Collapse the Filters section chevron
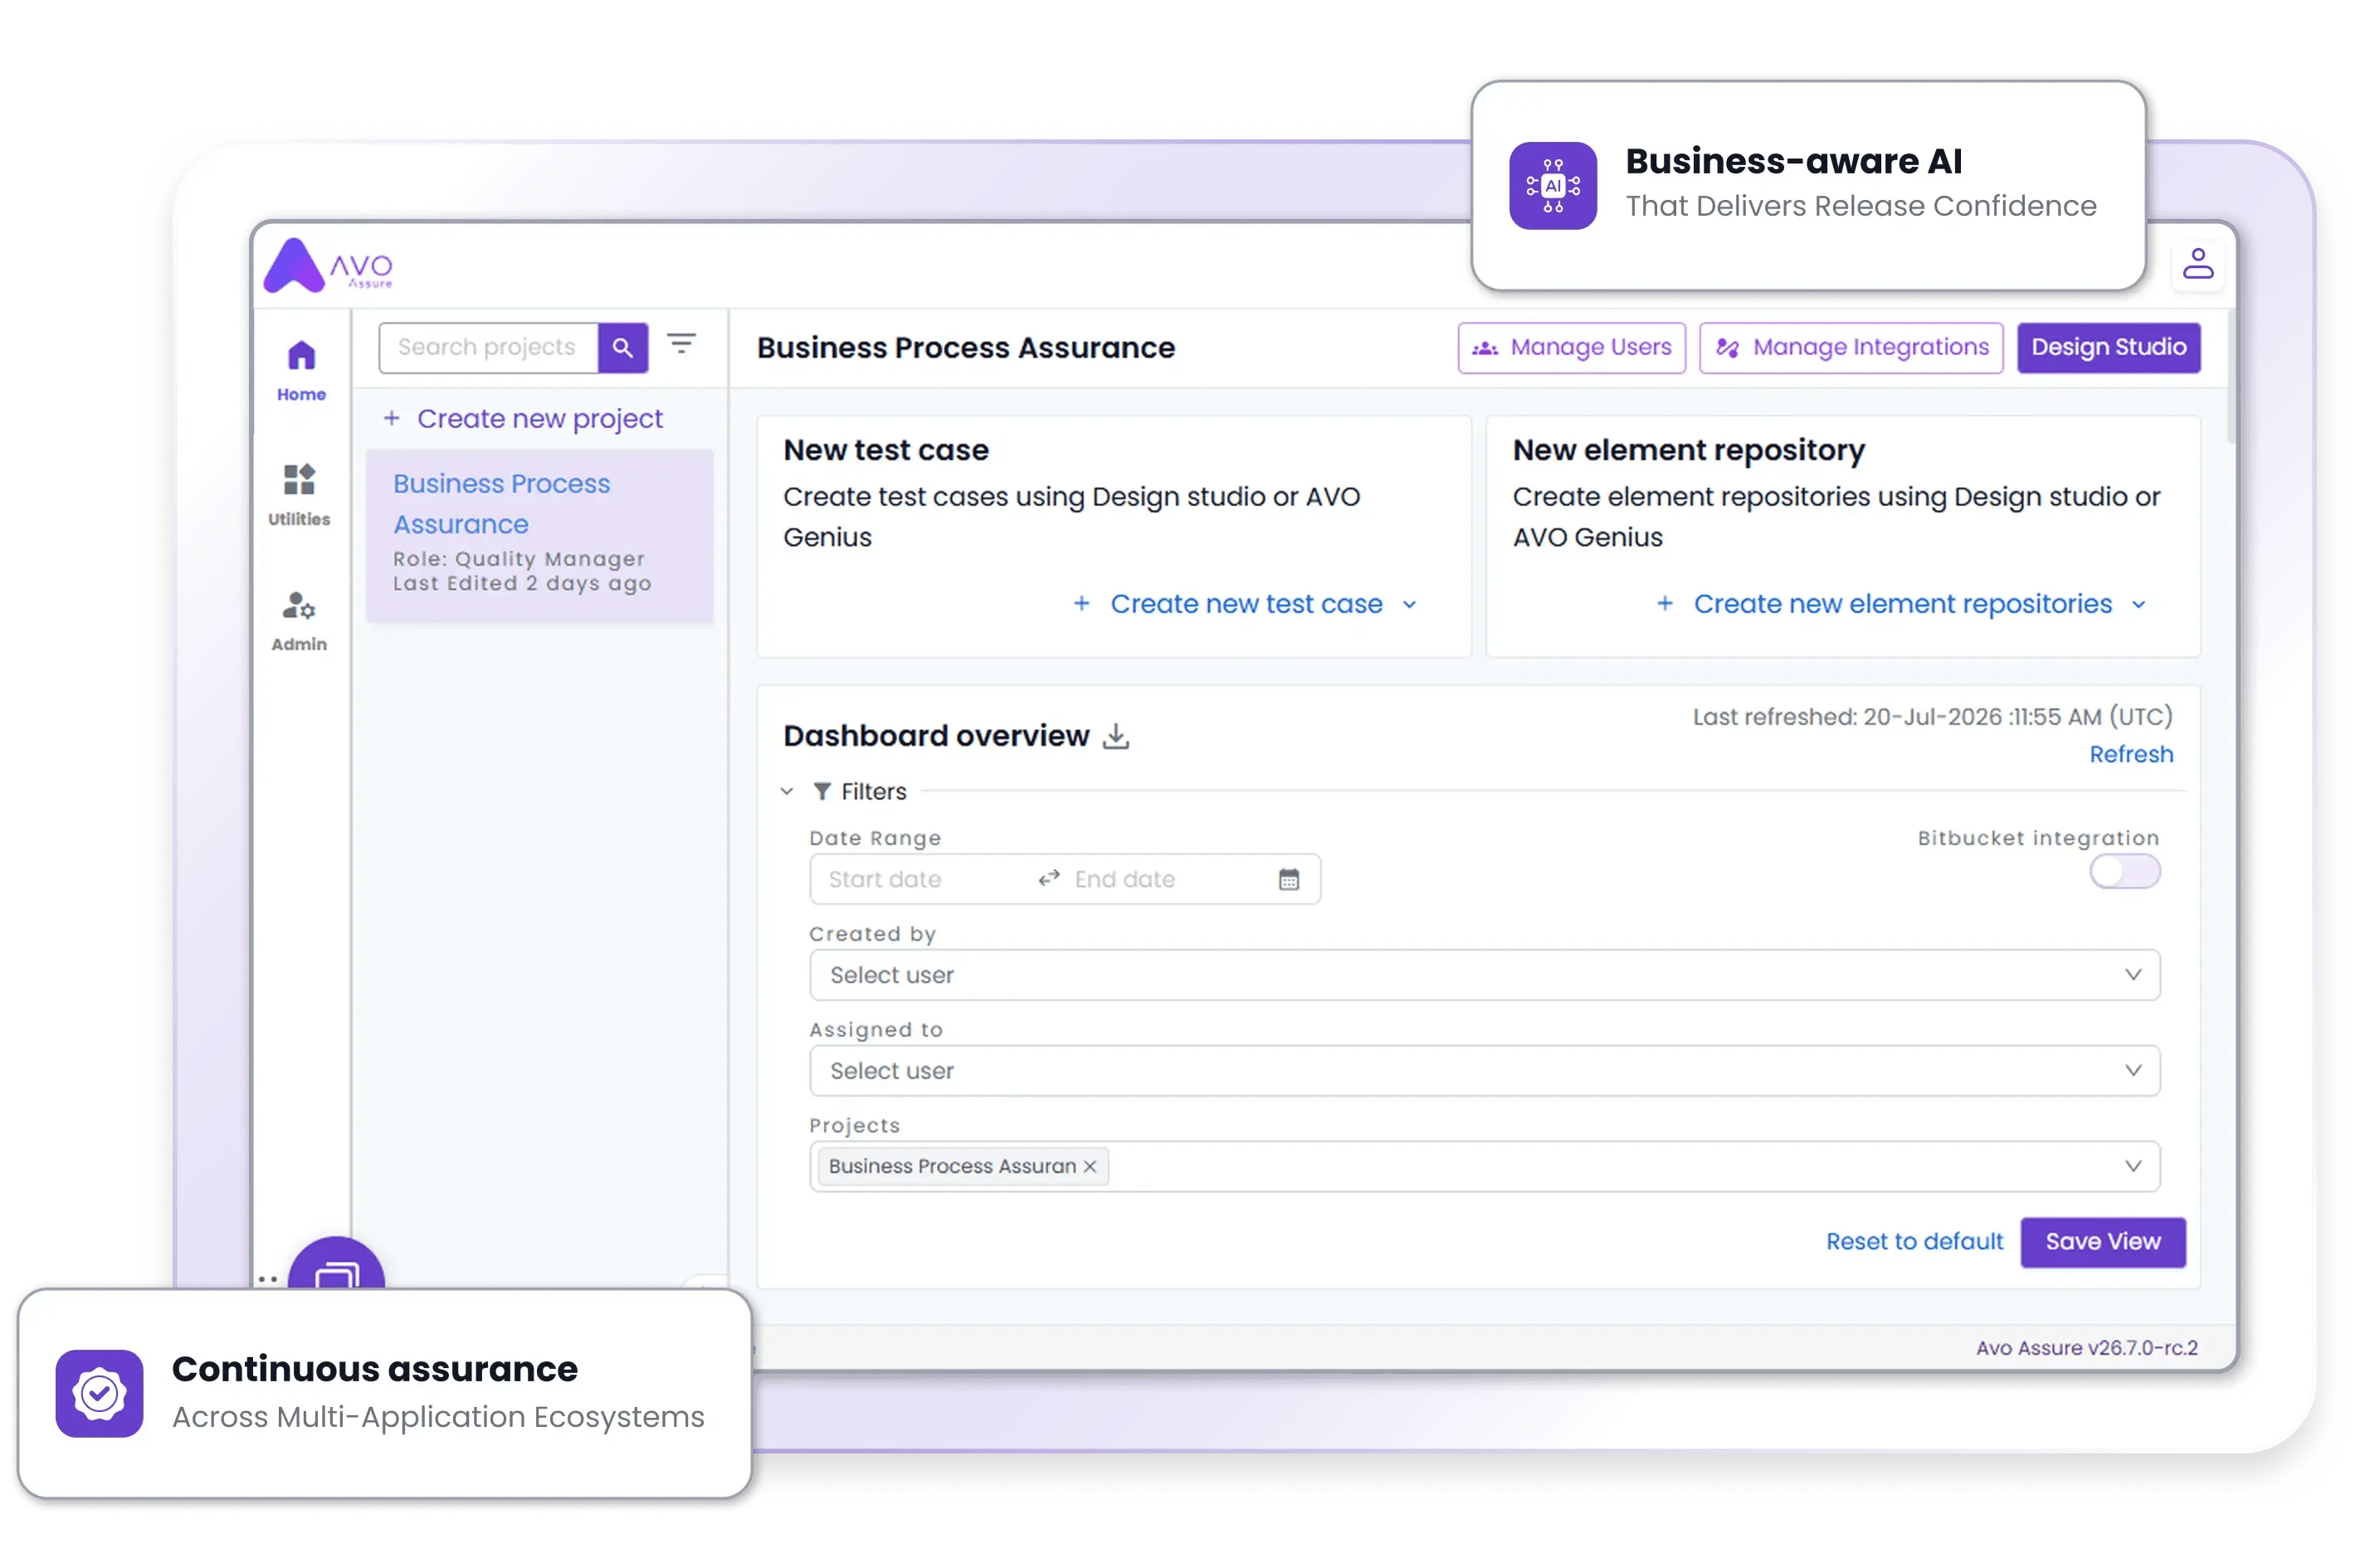 [x=787, y=792]
